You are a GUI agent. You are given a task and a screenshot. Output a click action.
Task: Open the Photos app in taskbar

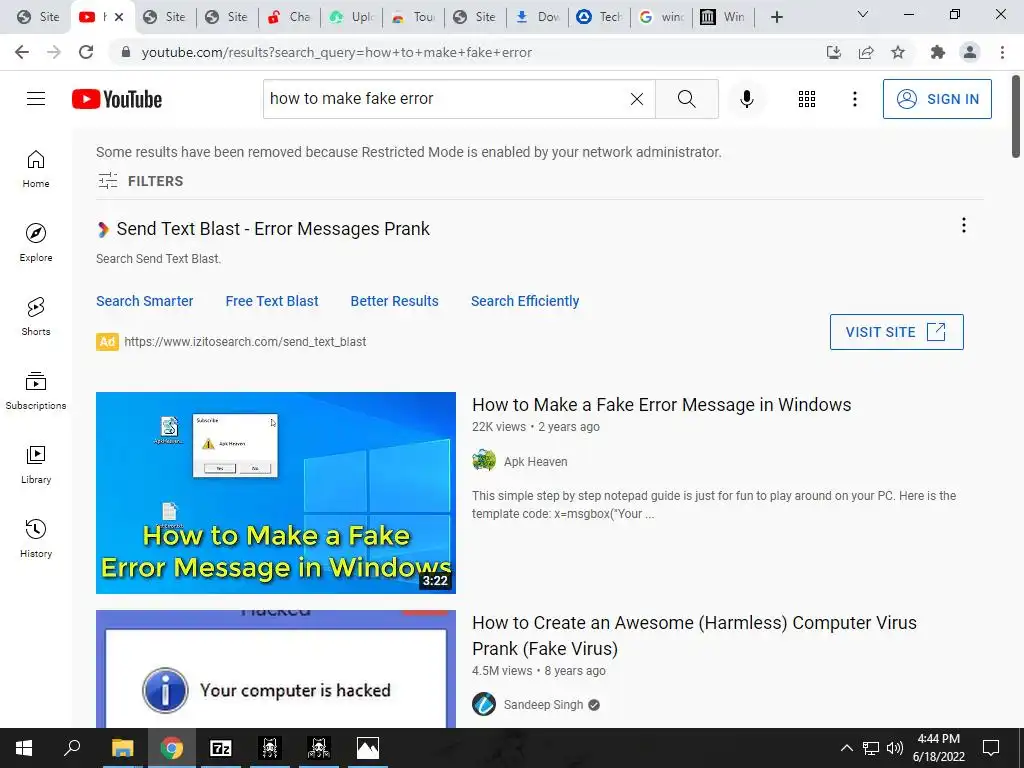pyautogui.click(x=368, y=748)
